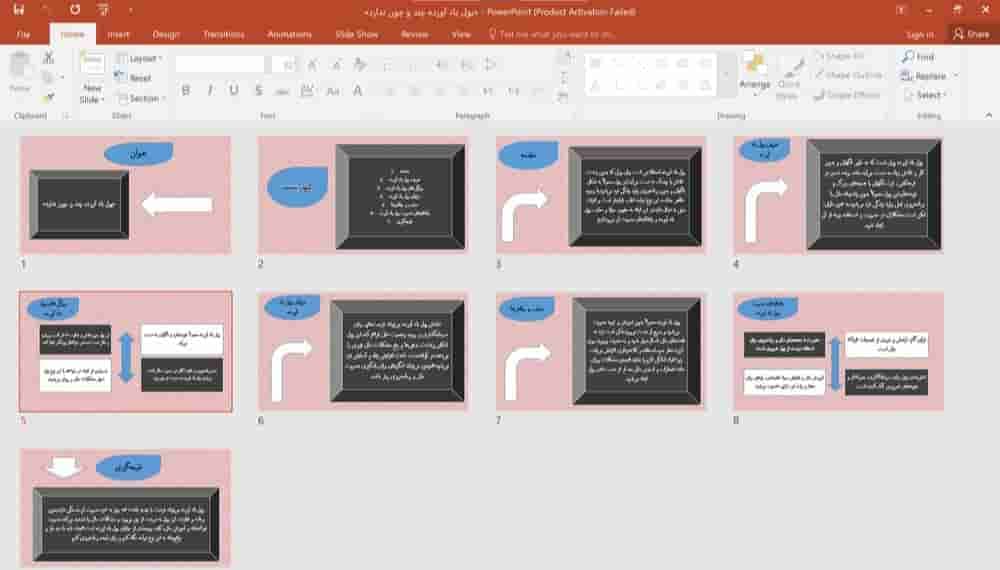Select slide 9 thumbnail

(126, 507)
